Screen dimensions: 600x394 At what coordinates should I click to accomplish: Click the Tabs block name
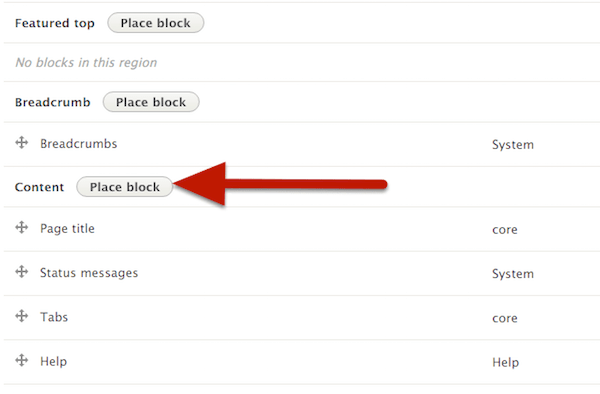coord(54,317)
